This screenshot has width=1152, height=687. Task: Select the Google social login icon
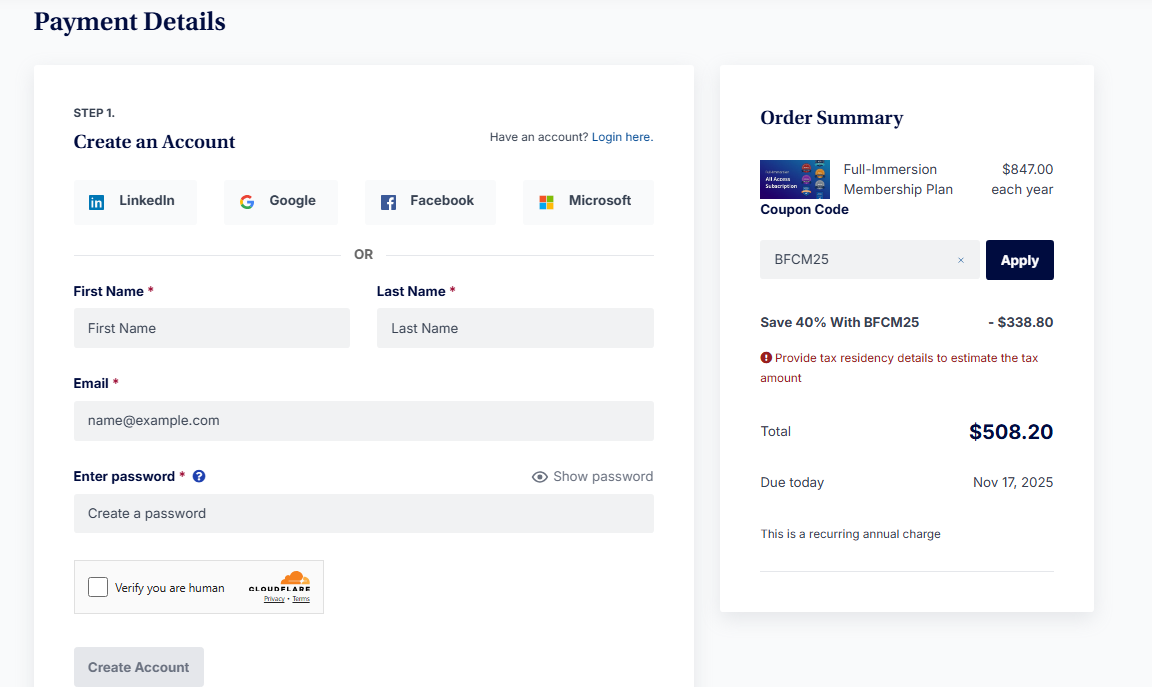(x=247, y=200)
